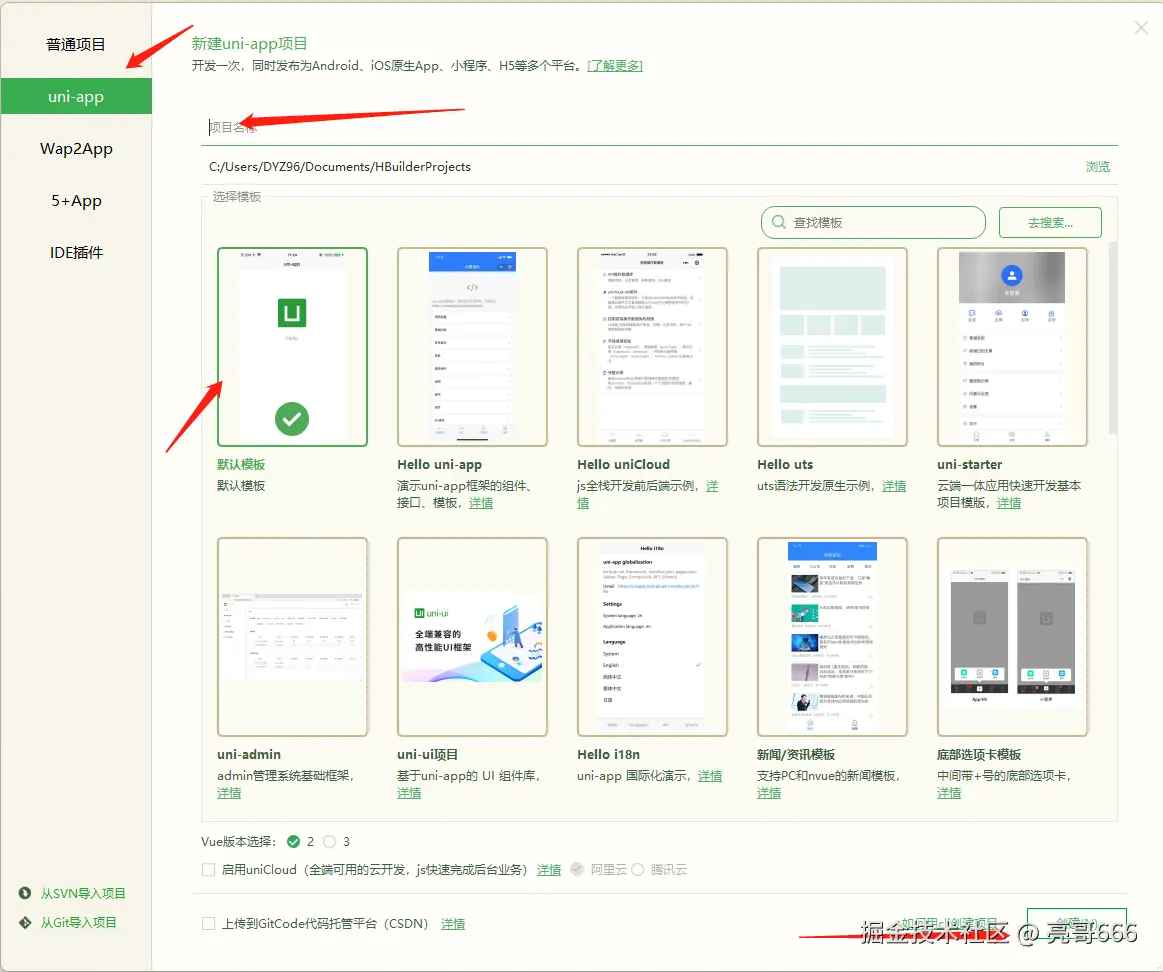Enable the 启用uniCloud checkbox
1163x972 pixels.
pyautogui.click(x=208, y=870)
